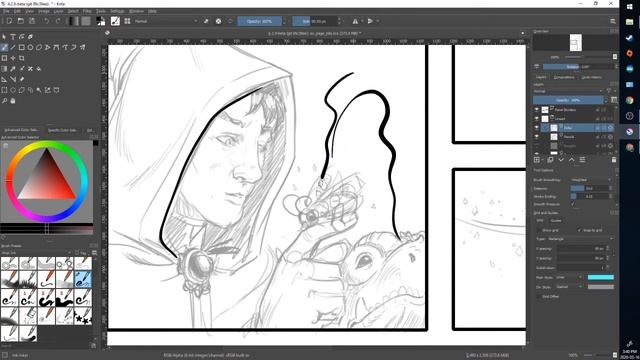Select the Measure tool
The height and width of the screenshot is (360, 640).
tap(13, 79)
